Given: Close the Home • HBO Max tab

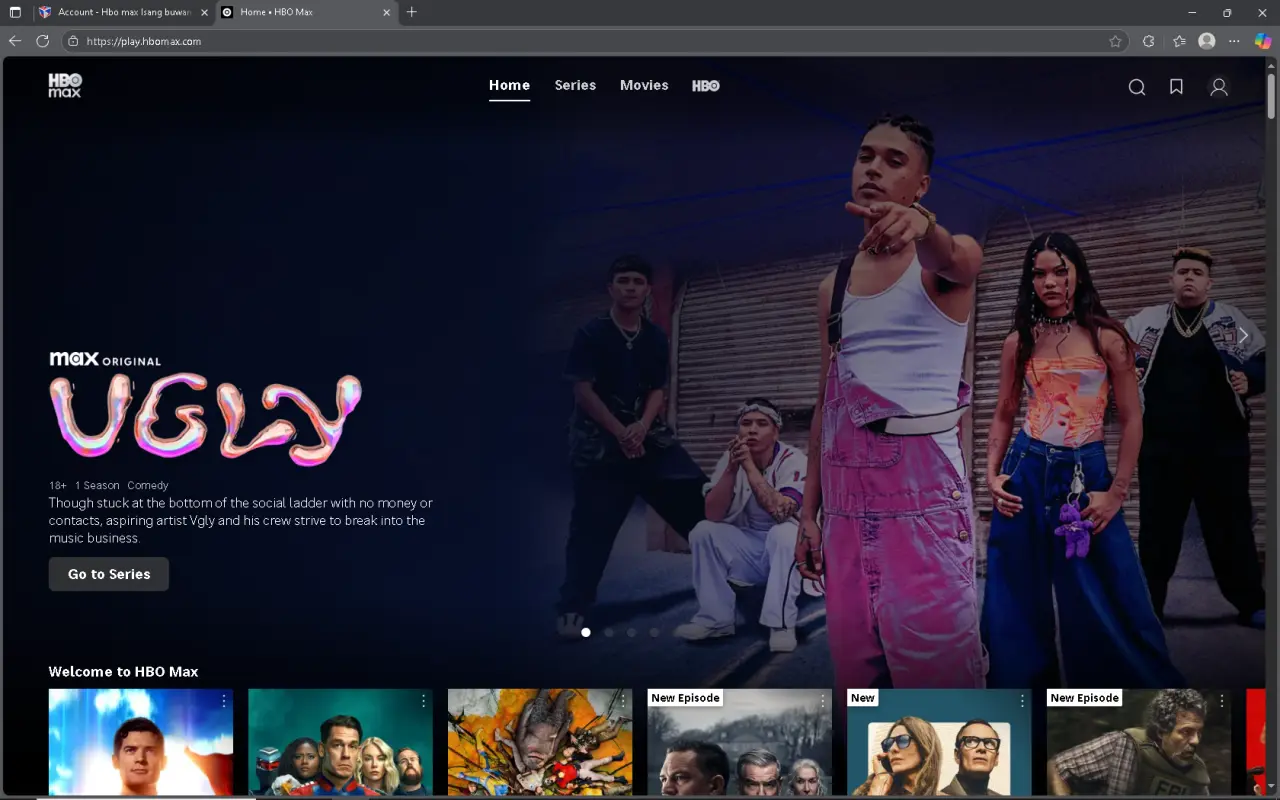Looking at the screenshot, I should 387,12.
